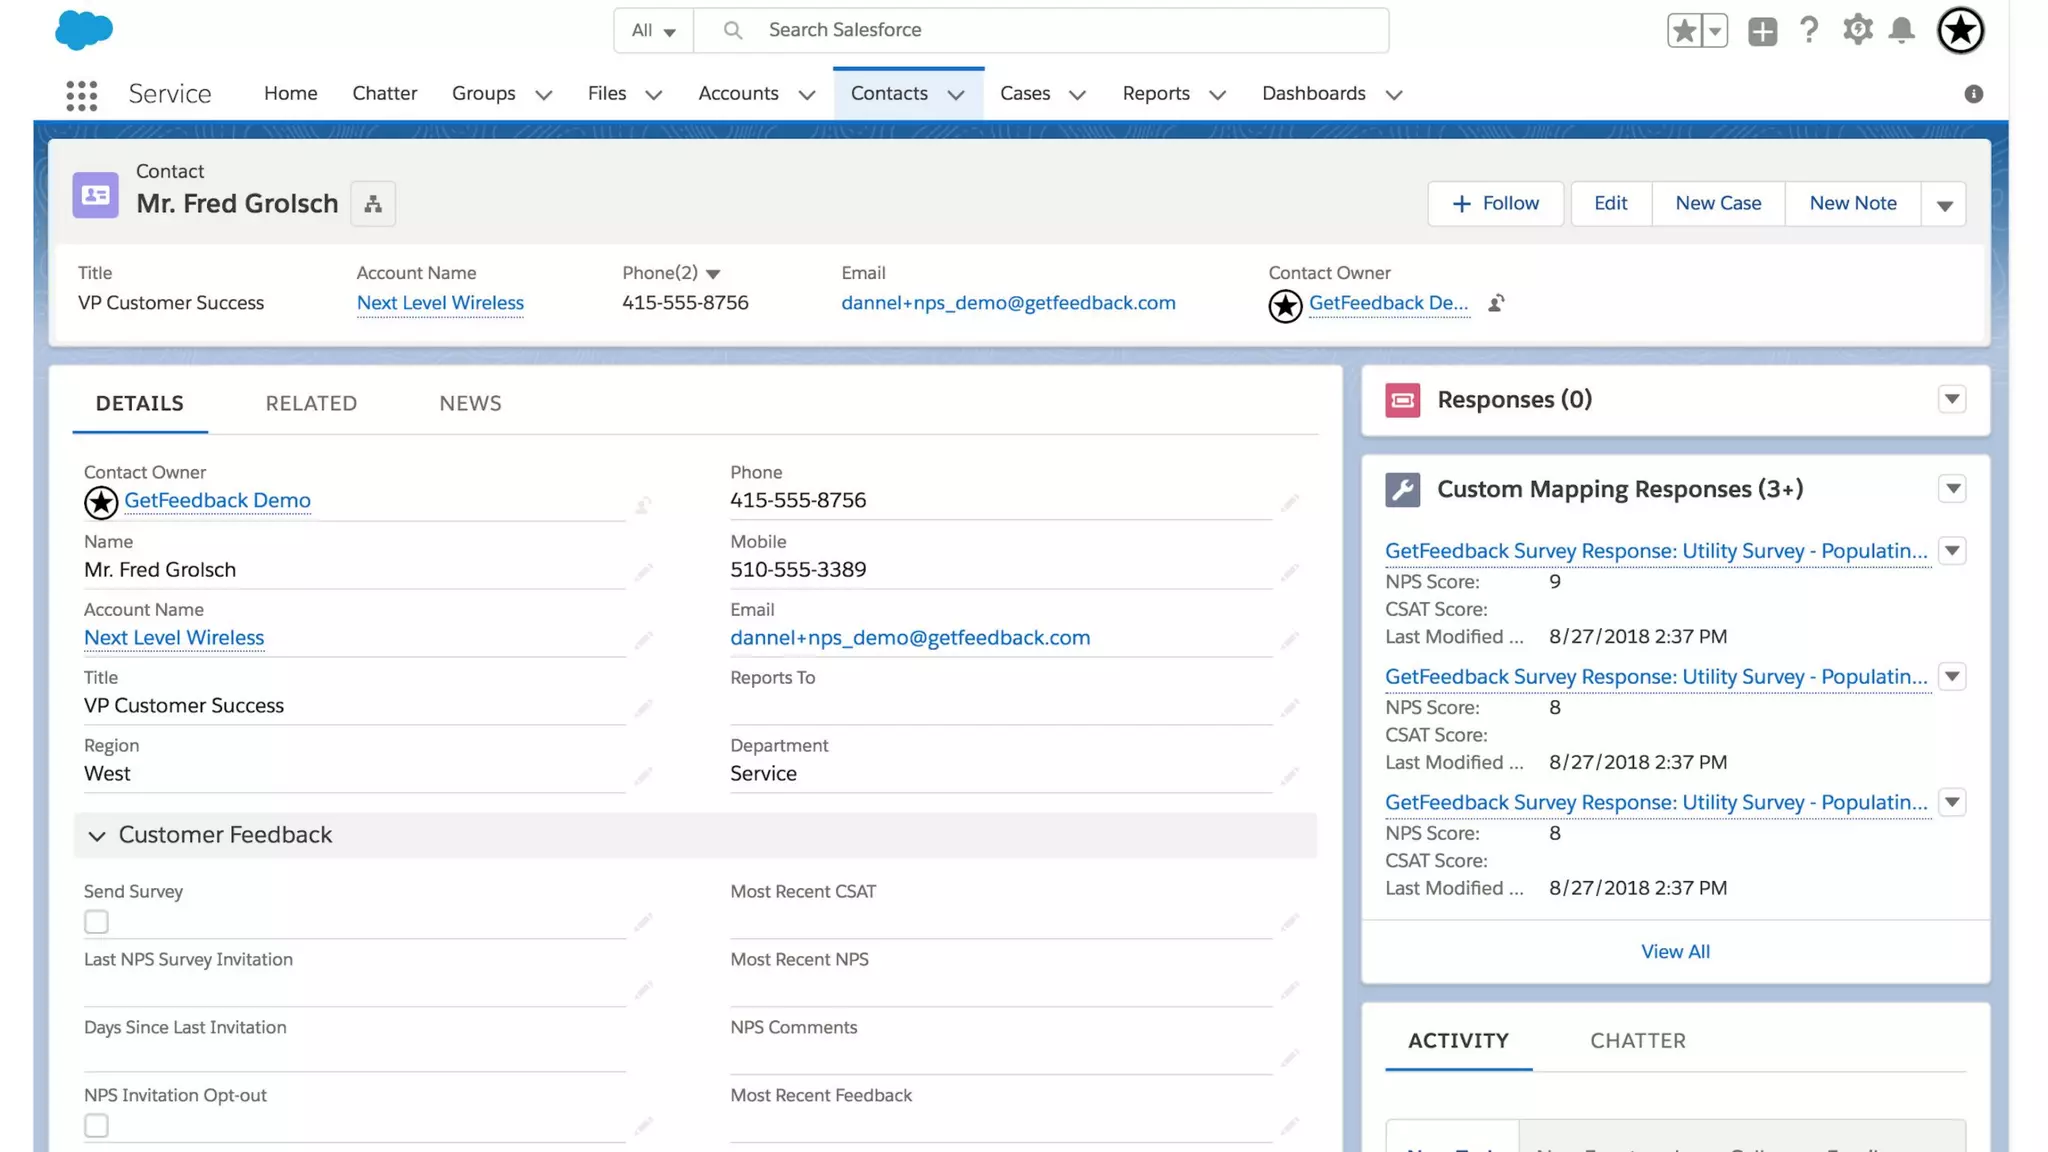Viewport: 2048px width, 1152px height.
Task: Click the Favorites star icon
Action: click(1684, 31)
